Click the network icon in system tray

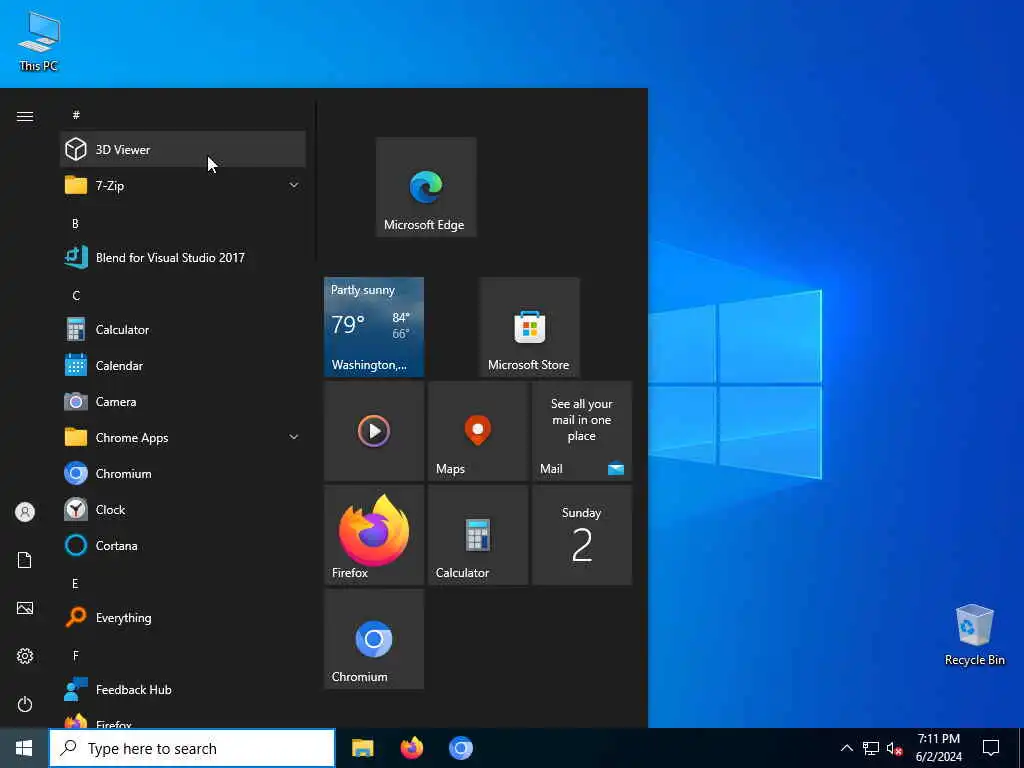pyautogui.click(x=871, y=748)
